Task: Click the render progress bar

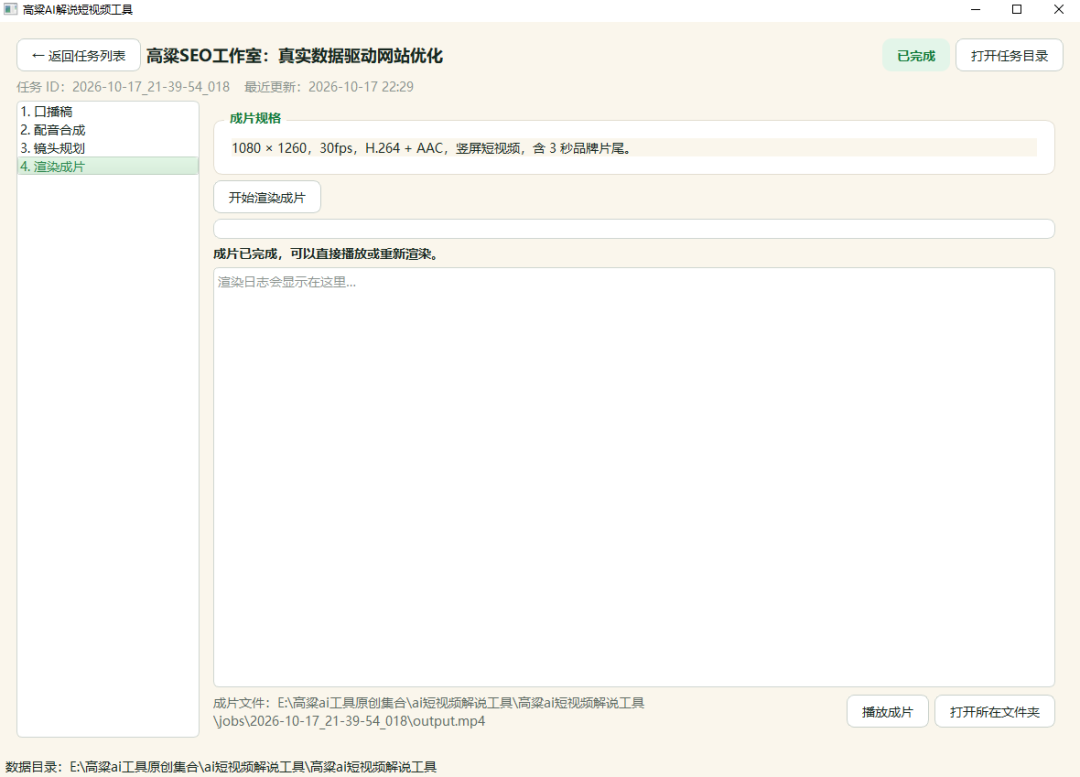Action: point(634,229)
